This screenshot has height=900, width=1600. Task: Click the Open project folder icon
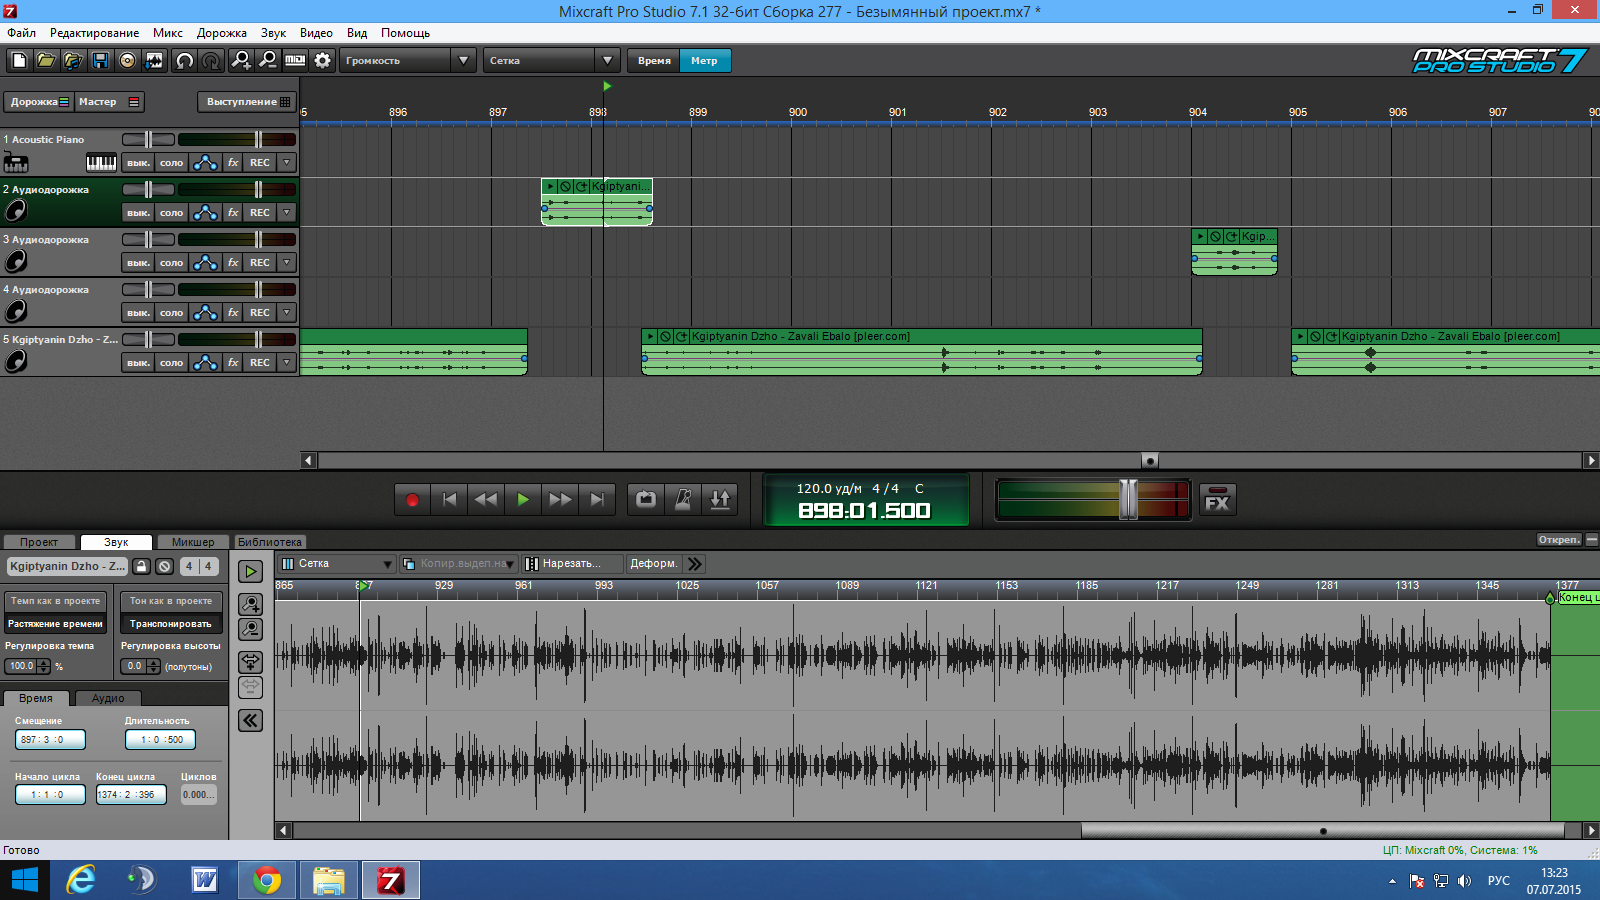[x=46, y=61]
